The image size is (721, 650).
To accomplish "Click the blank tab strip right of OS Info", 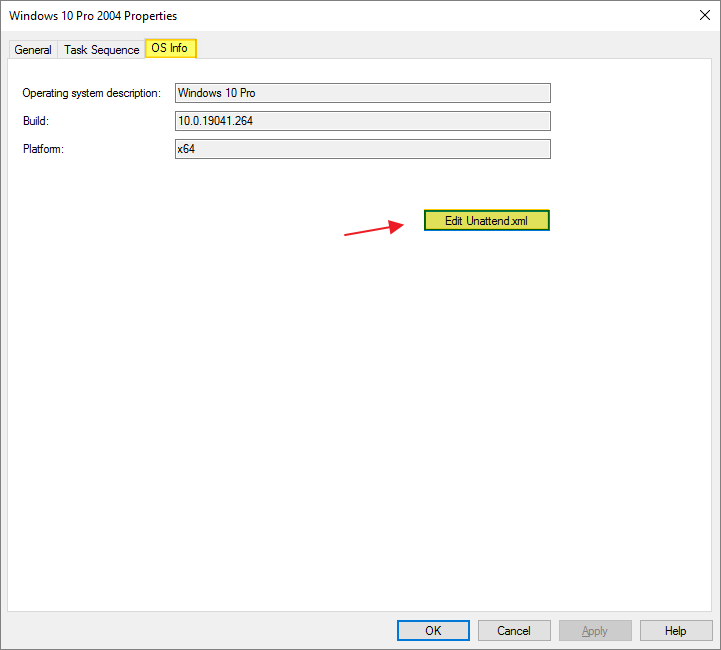I will [x=450, y=48].
